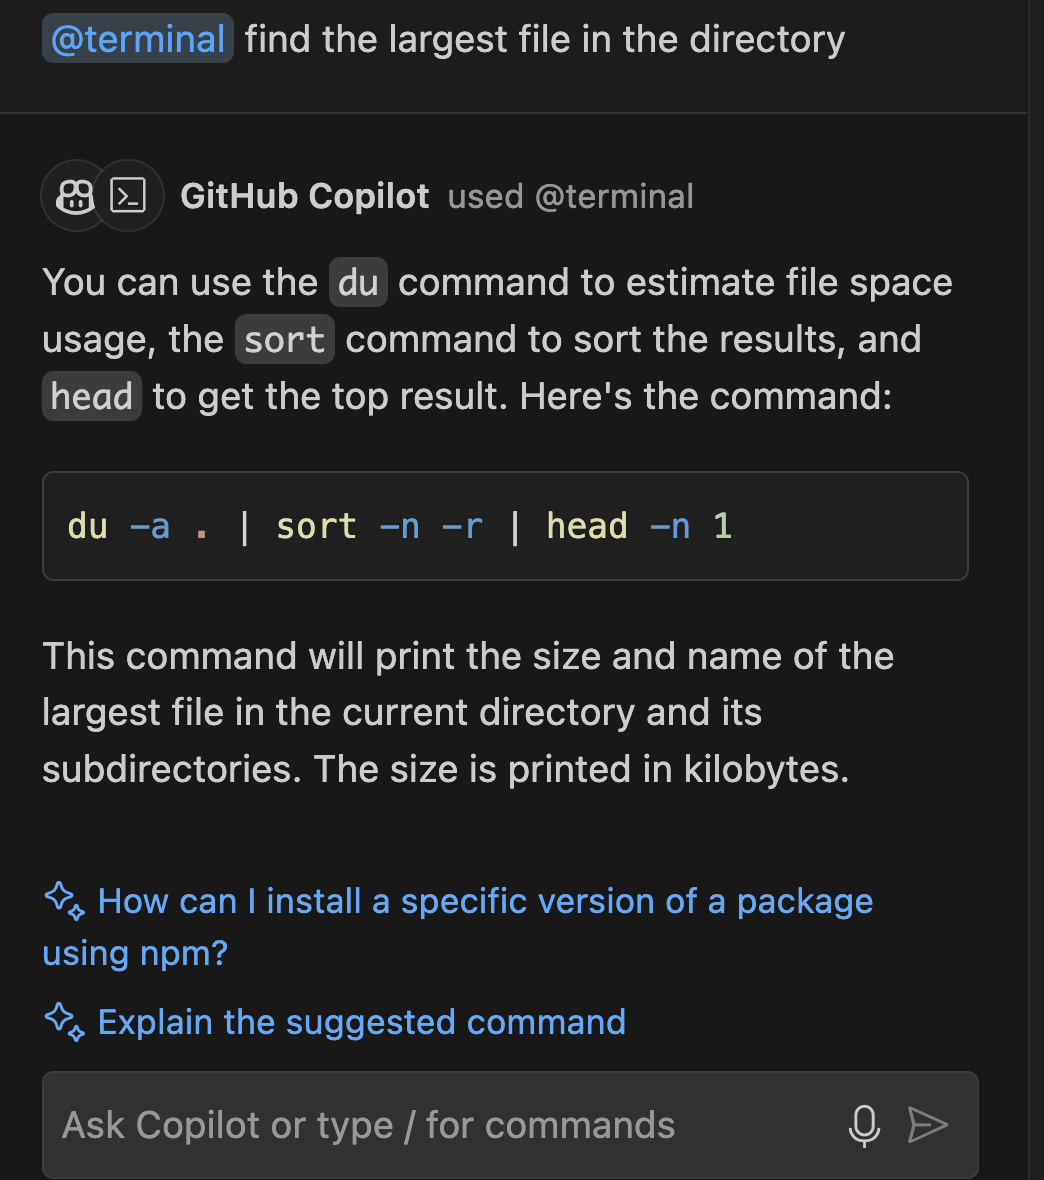
Task: Click the inline sort code label
Action: [285, 339]
